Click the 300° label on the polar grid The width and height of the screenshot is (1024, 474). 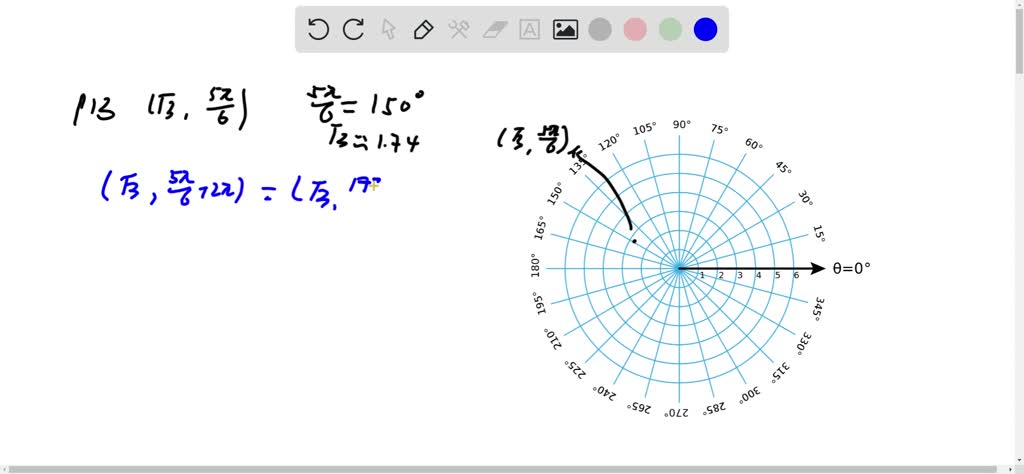(751, 395)
